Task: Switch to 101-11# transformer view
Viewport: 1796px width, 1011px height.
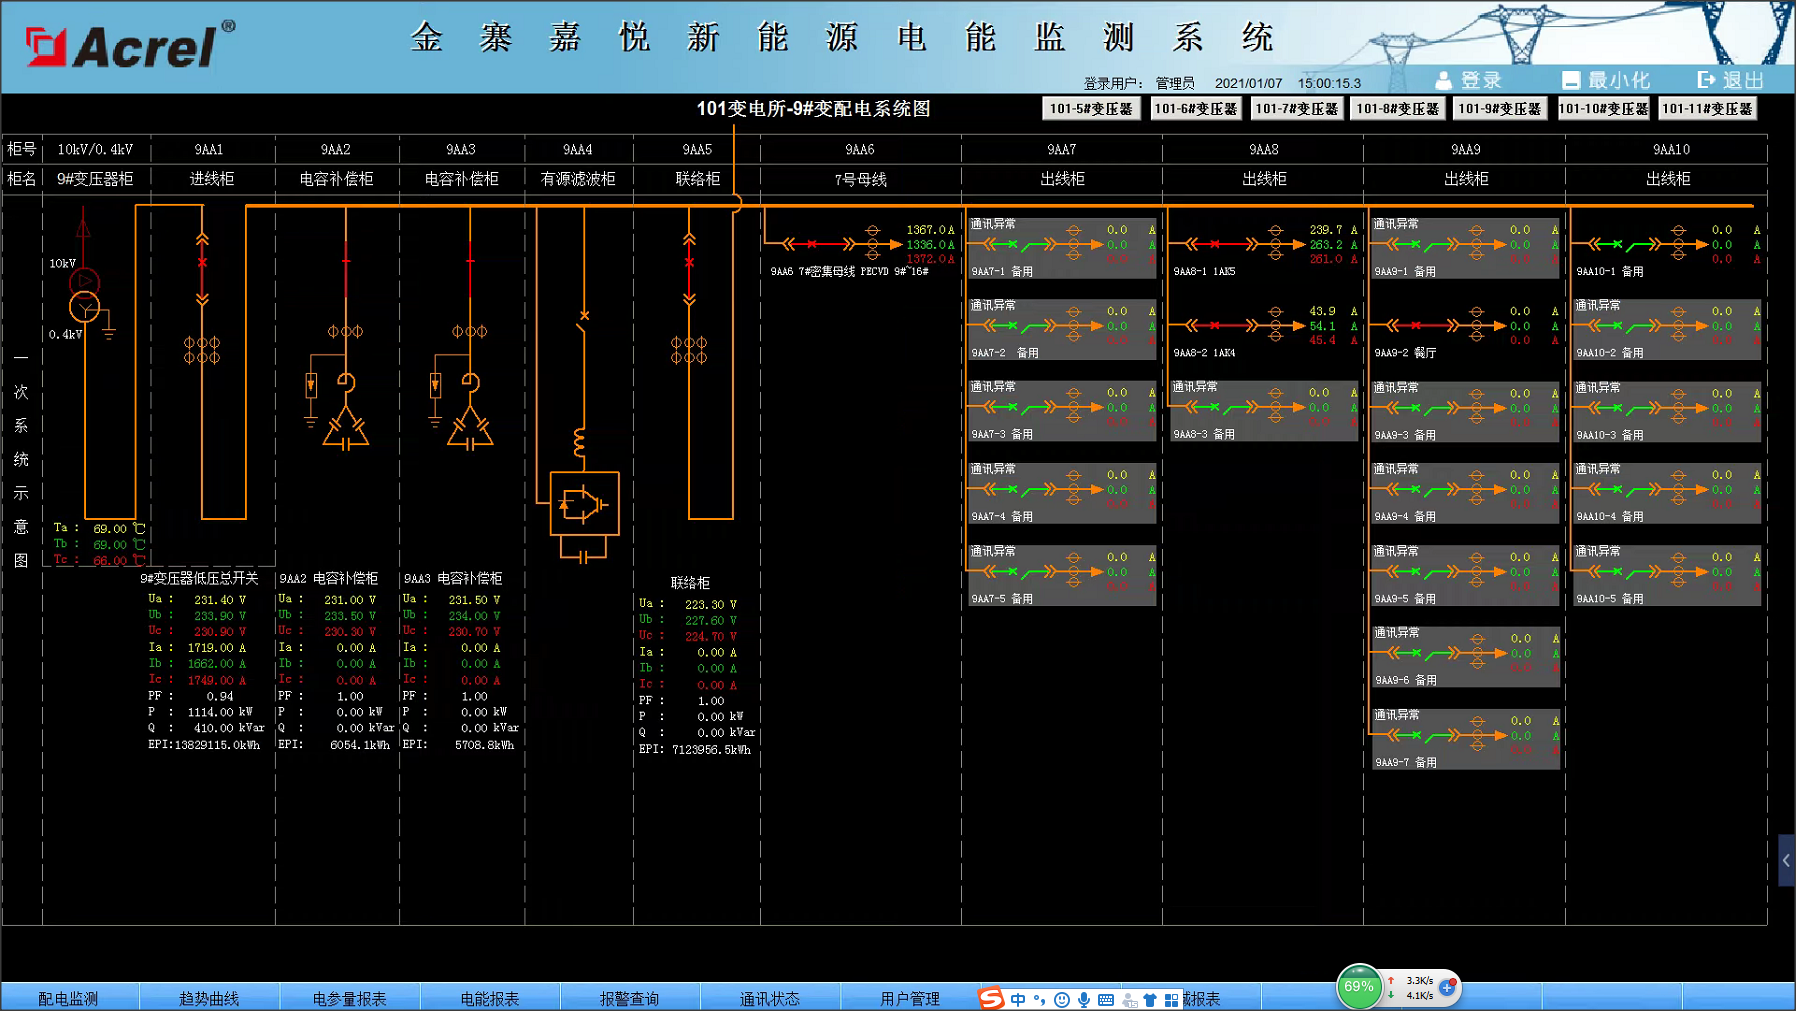Action: tap(1707, 109)
